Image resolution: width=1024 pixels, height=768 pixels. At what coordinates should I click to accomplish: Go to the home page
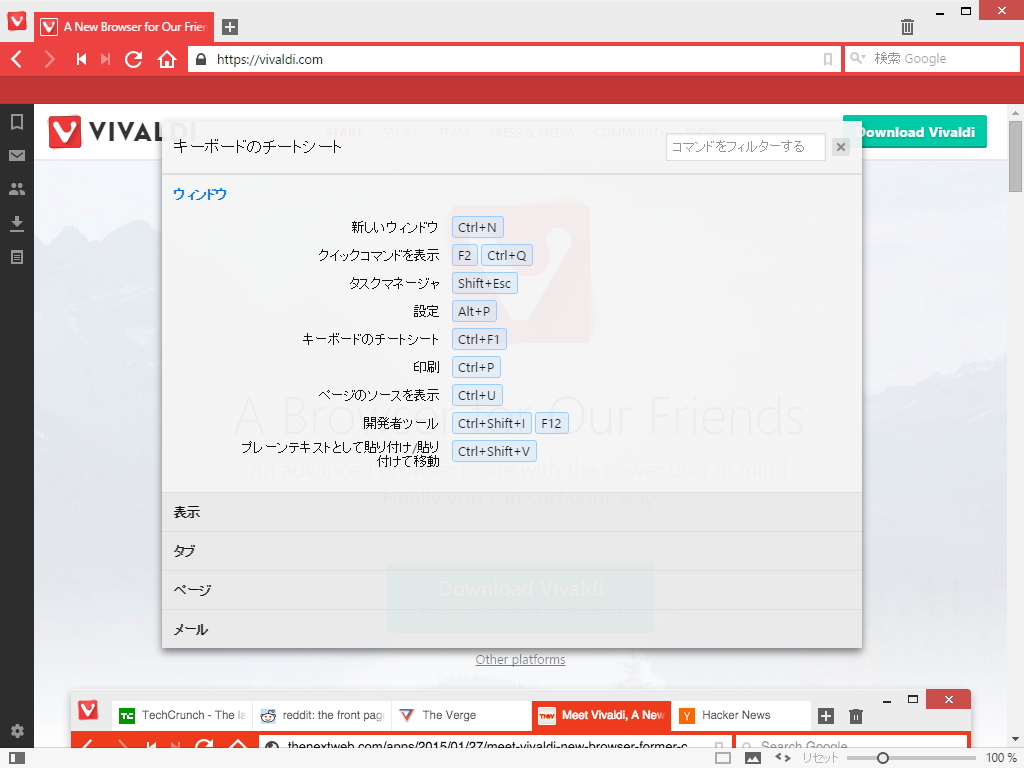[167, 59]
